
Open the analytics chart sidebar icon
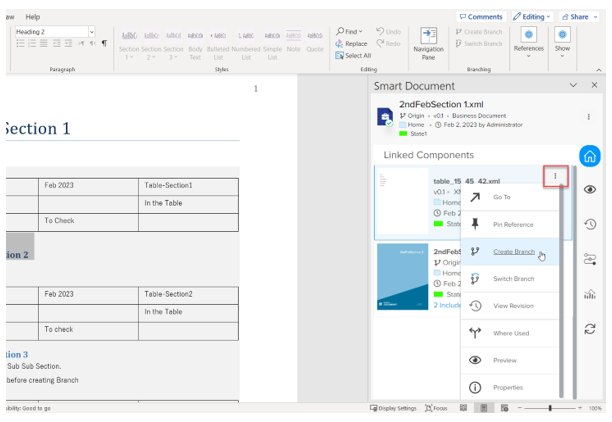pos(590,294)
